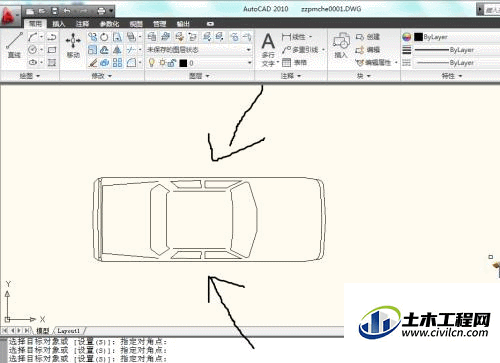Click the Table (表格) button
This screenshot has width=500, height=363.
coord(295,62)
